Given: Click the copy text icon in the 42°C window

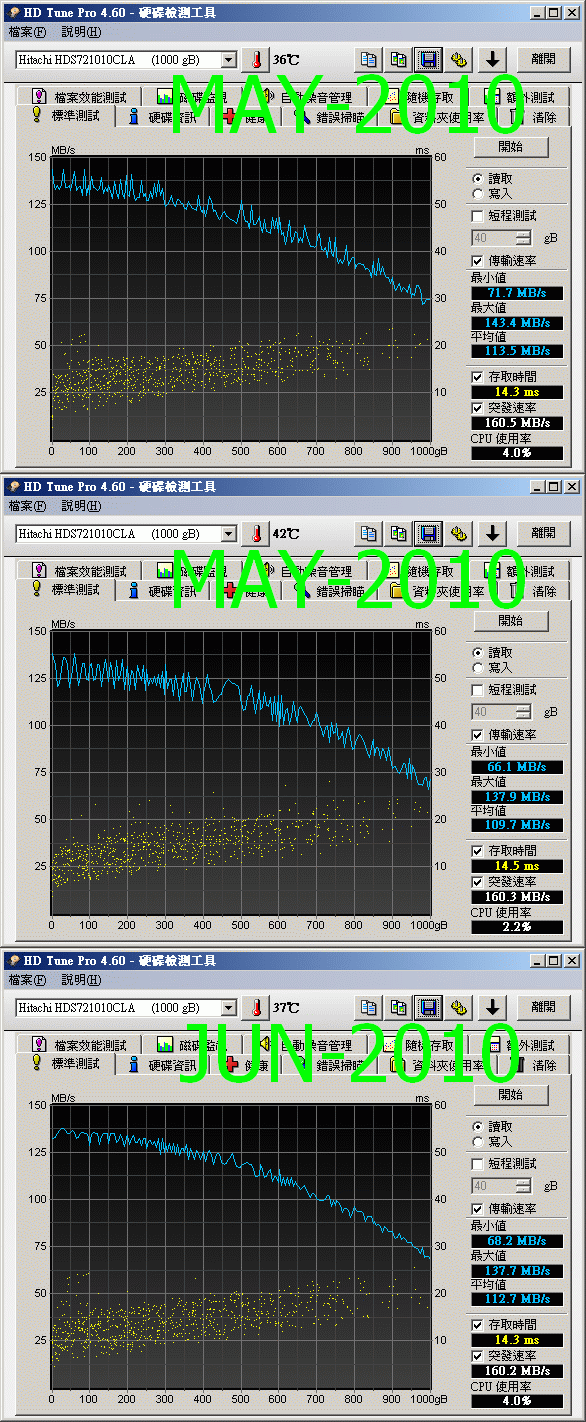Looking at the screenshot, I should click(x=369, y=533).
